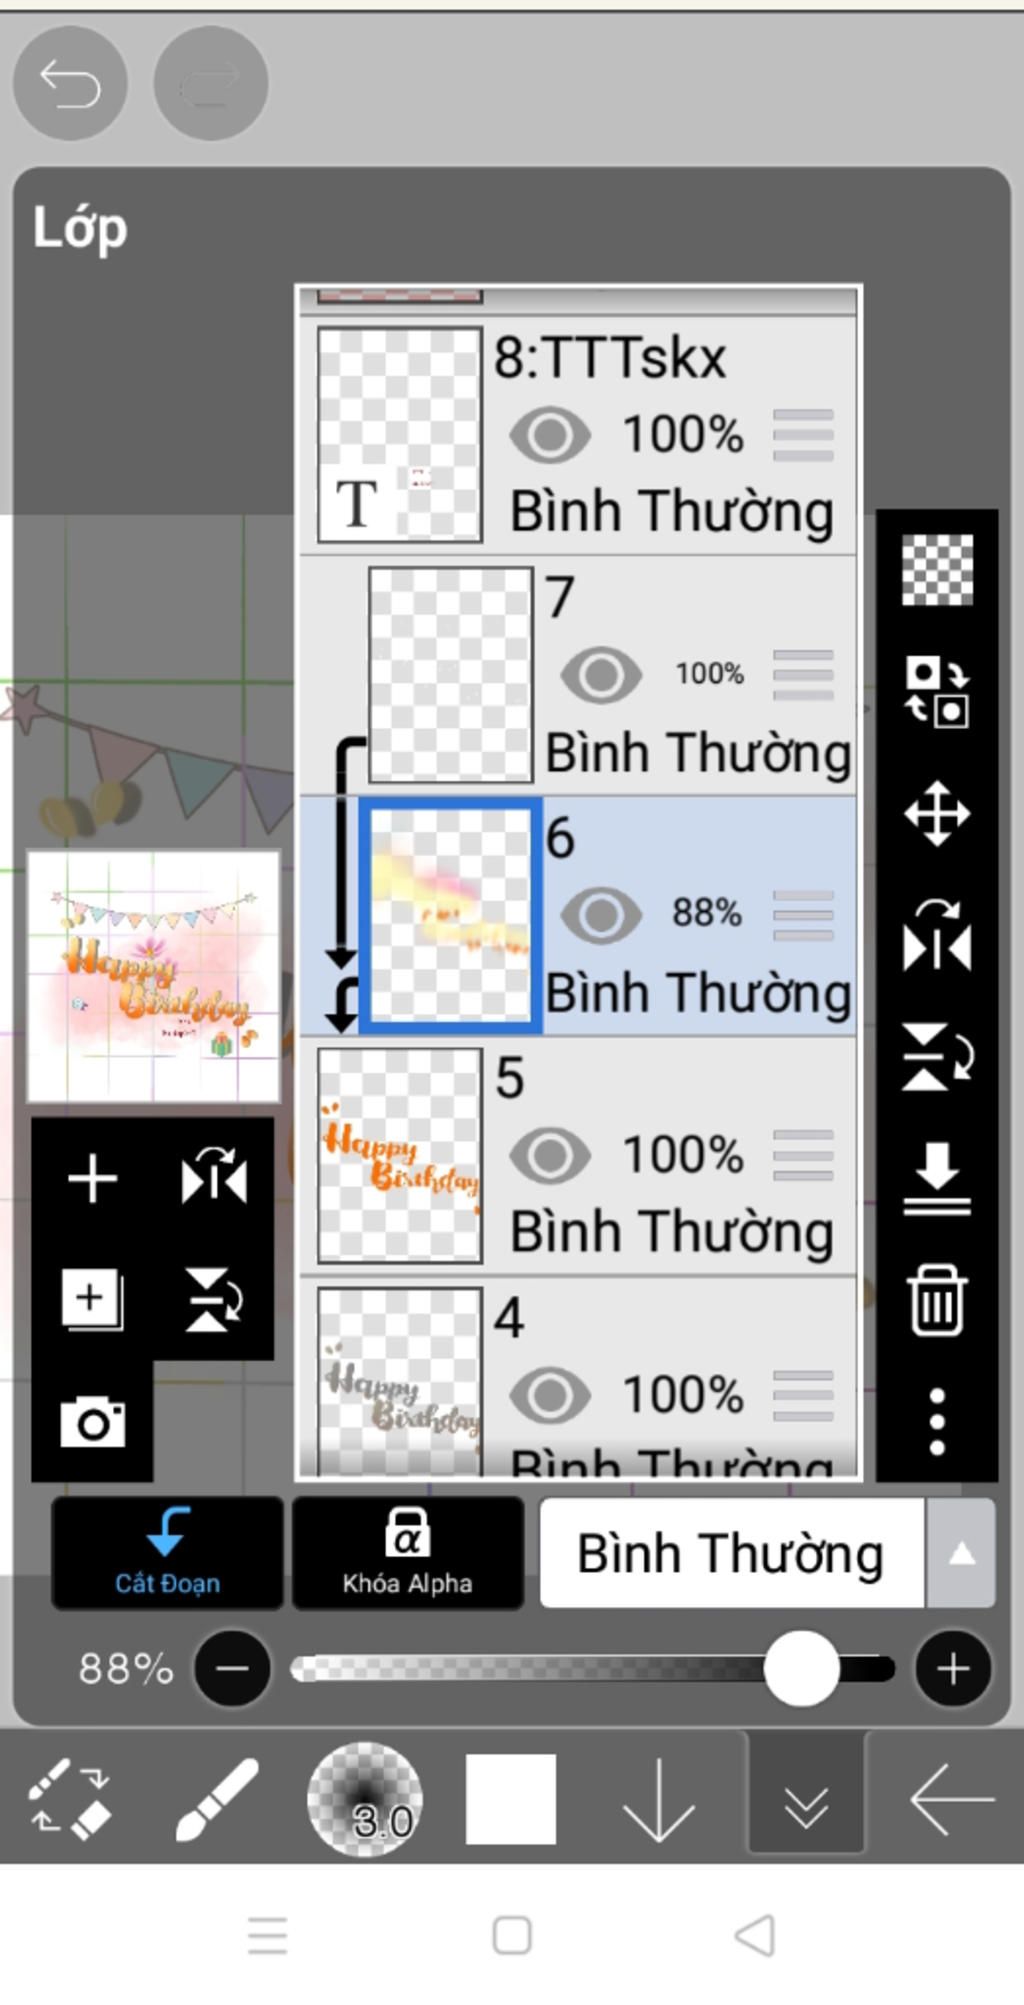Screen dimensions: 1024x2005
Task: Open the three-dots layer options menu
Action: point(937,1421)
